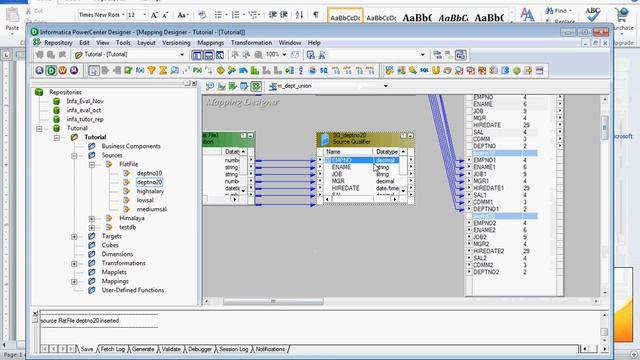Screen dimensions: 640x360
Task: Expand the Transformations tree node
Action: click(74, 263)
